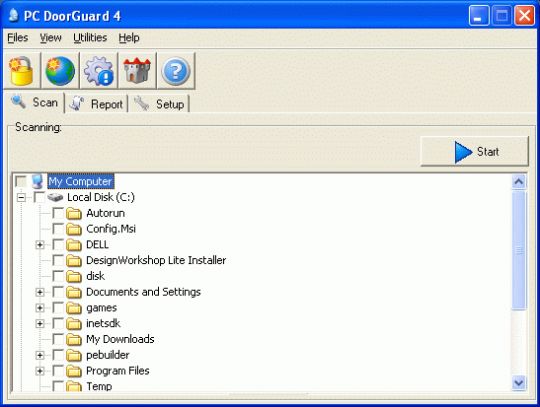This screenshot has width=540, height=407.
Task: Select the disk folder label
Action: [95, 276]
